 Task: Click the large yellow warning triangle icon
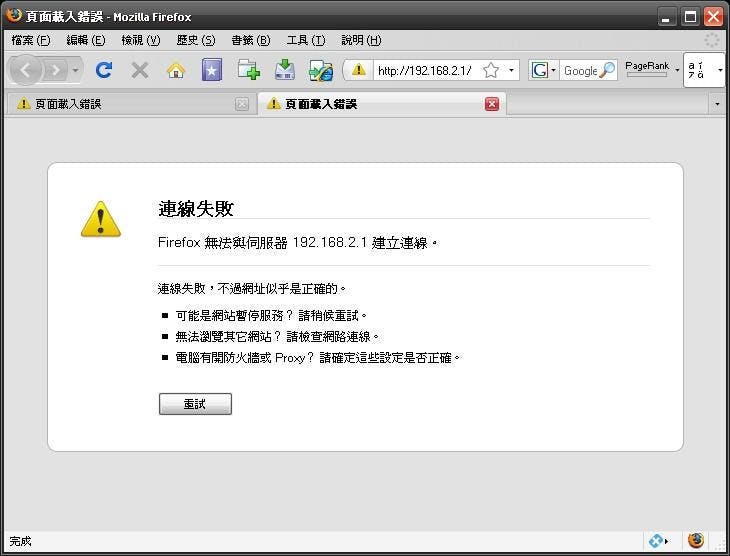click(101, 219)
